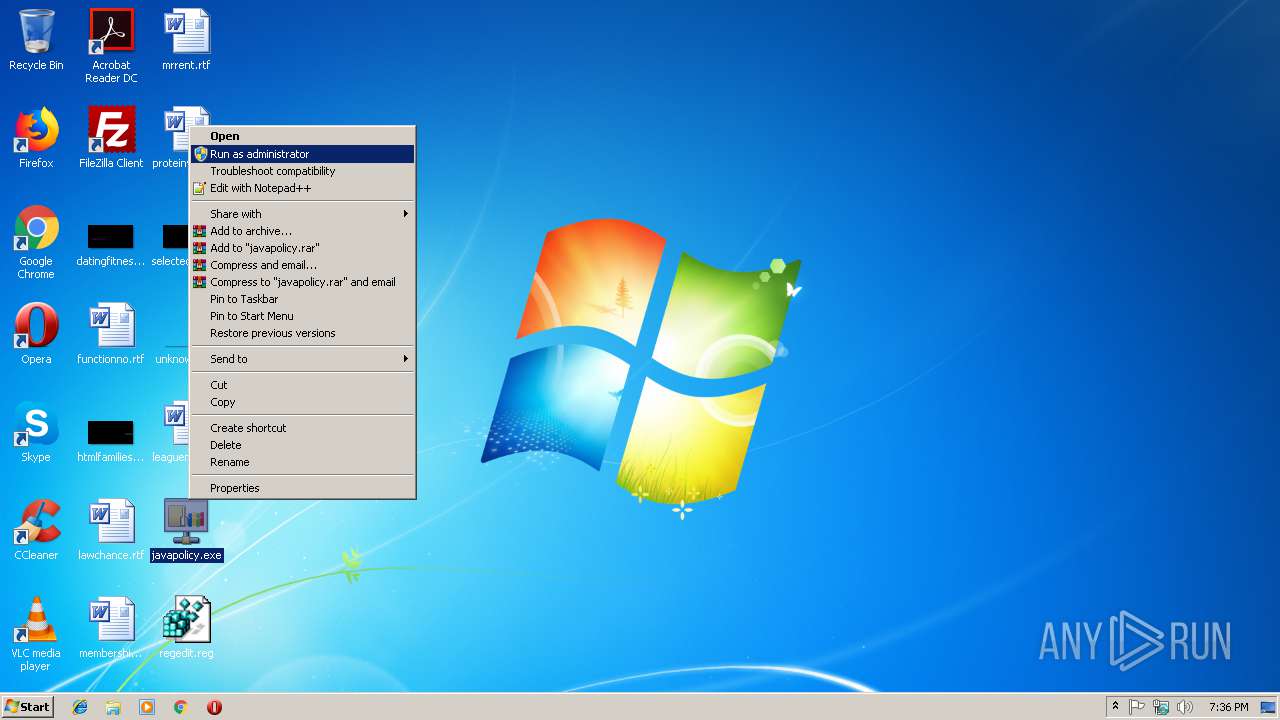Open Properties from the context menu
Viewport: 1280px width, 720px height.
point(303,488)
